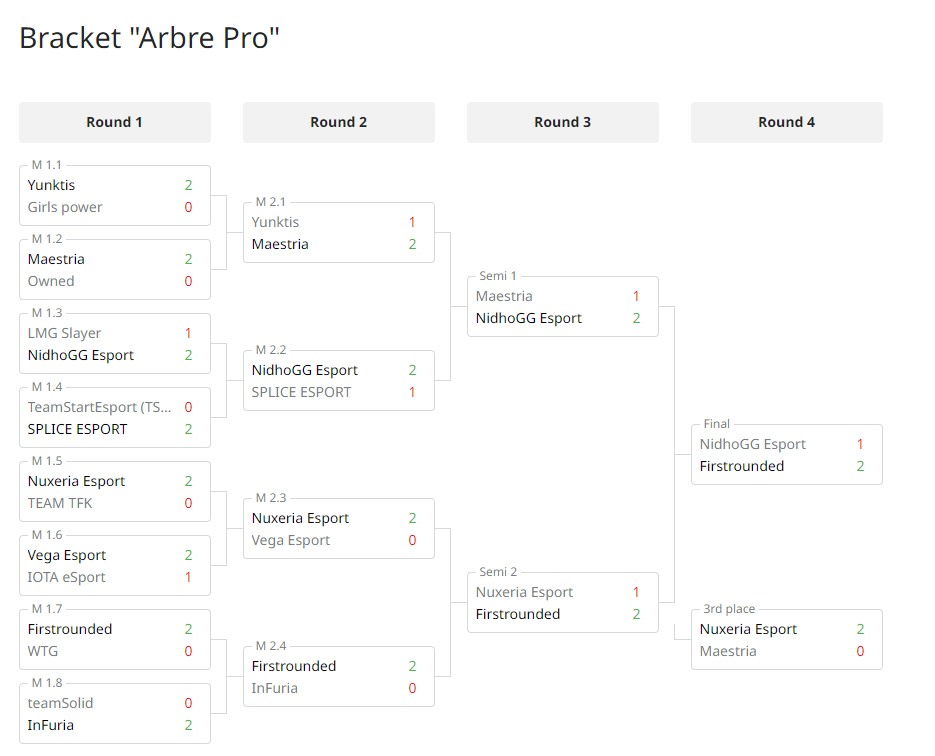Click TEAM TFK in match M 1.5
The width and height of the screenshot is (935, 756).
(60, 503)
